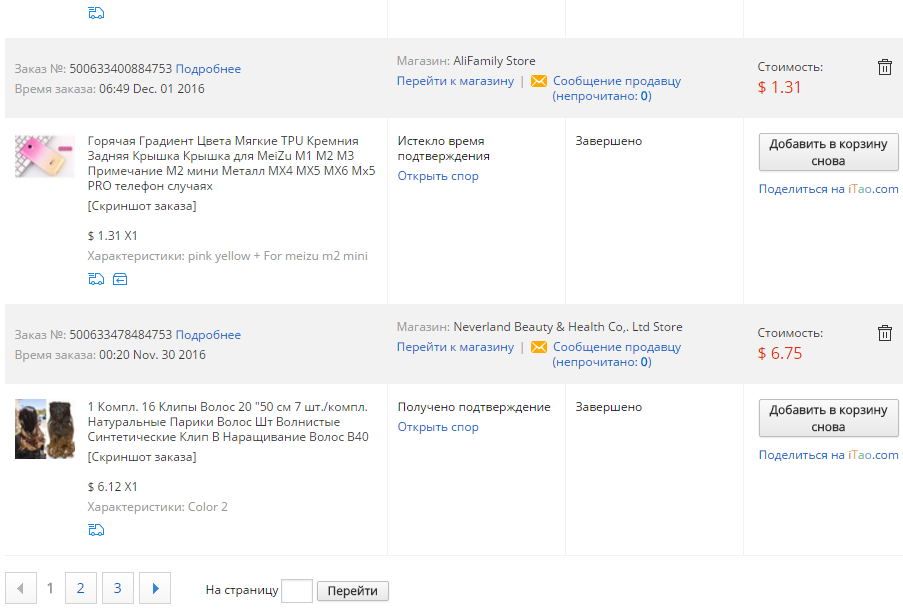Go to Neverland Beauty store via Перейти к магазину

(x=455, y=347)
